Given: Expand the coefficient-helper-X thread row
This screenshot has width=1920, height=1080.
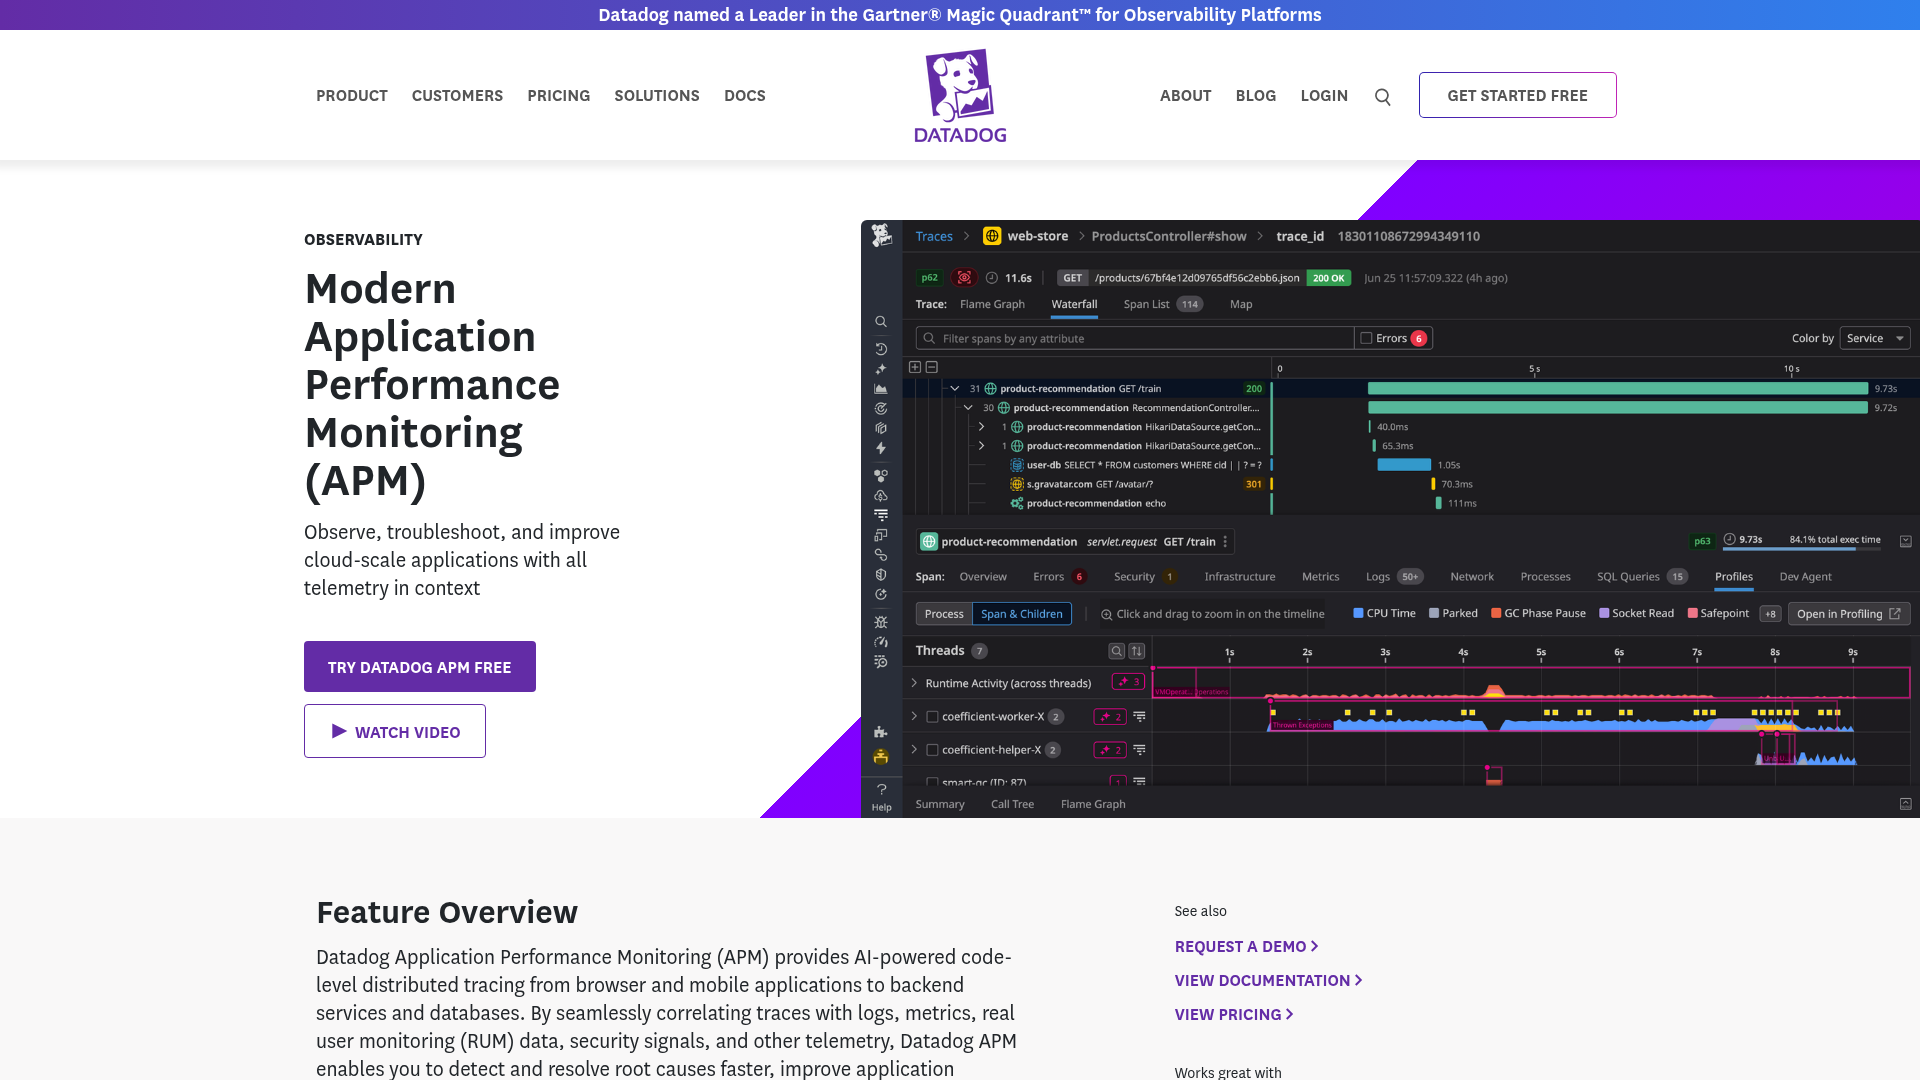Looking at the screenshot, I should pyautogui.click(x=914, y=750).
